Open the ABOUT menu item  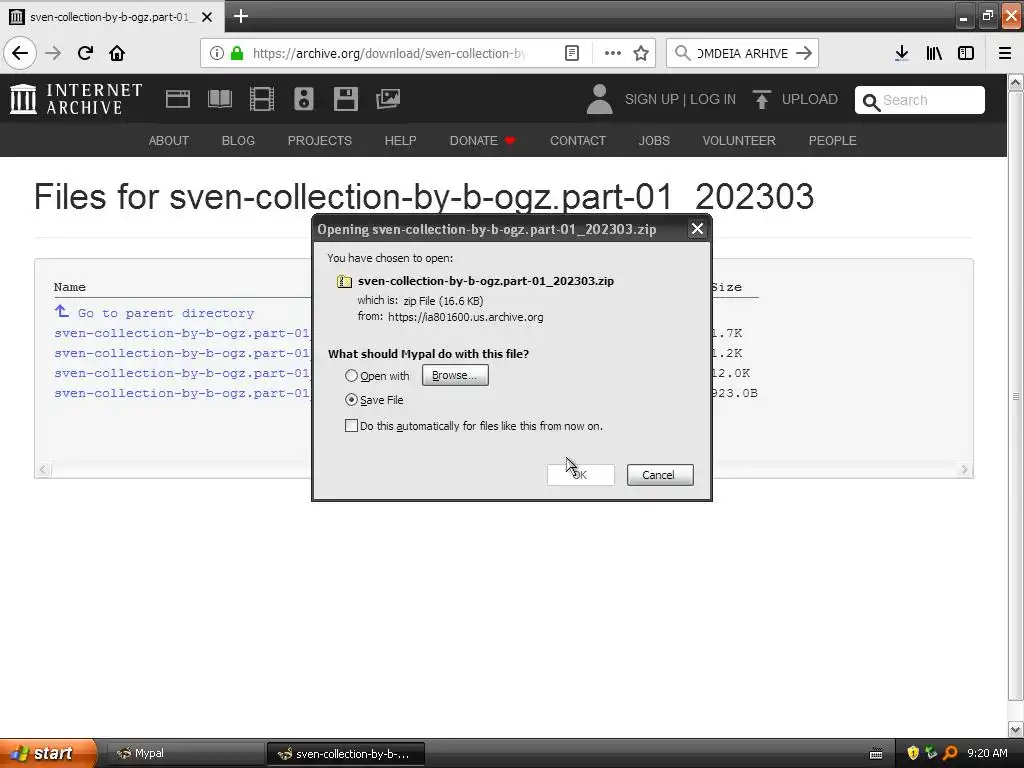[168, 140]
